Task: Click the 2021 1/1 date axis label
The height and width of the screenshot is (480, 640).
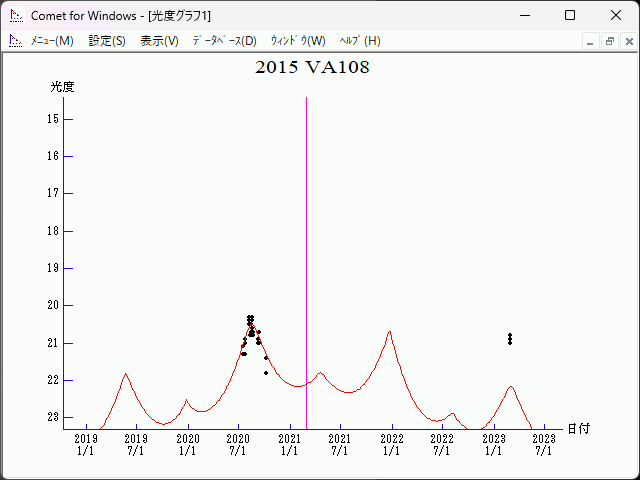Action: coord(289,444)
